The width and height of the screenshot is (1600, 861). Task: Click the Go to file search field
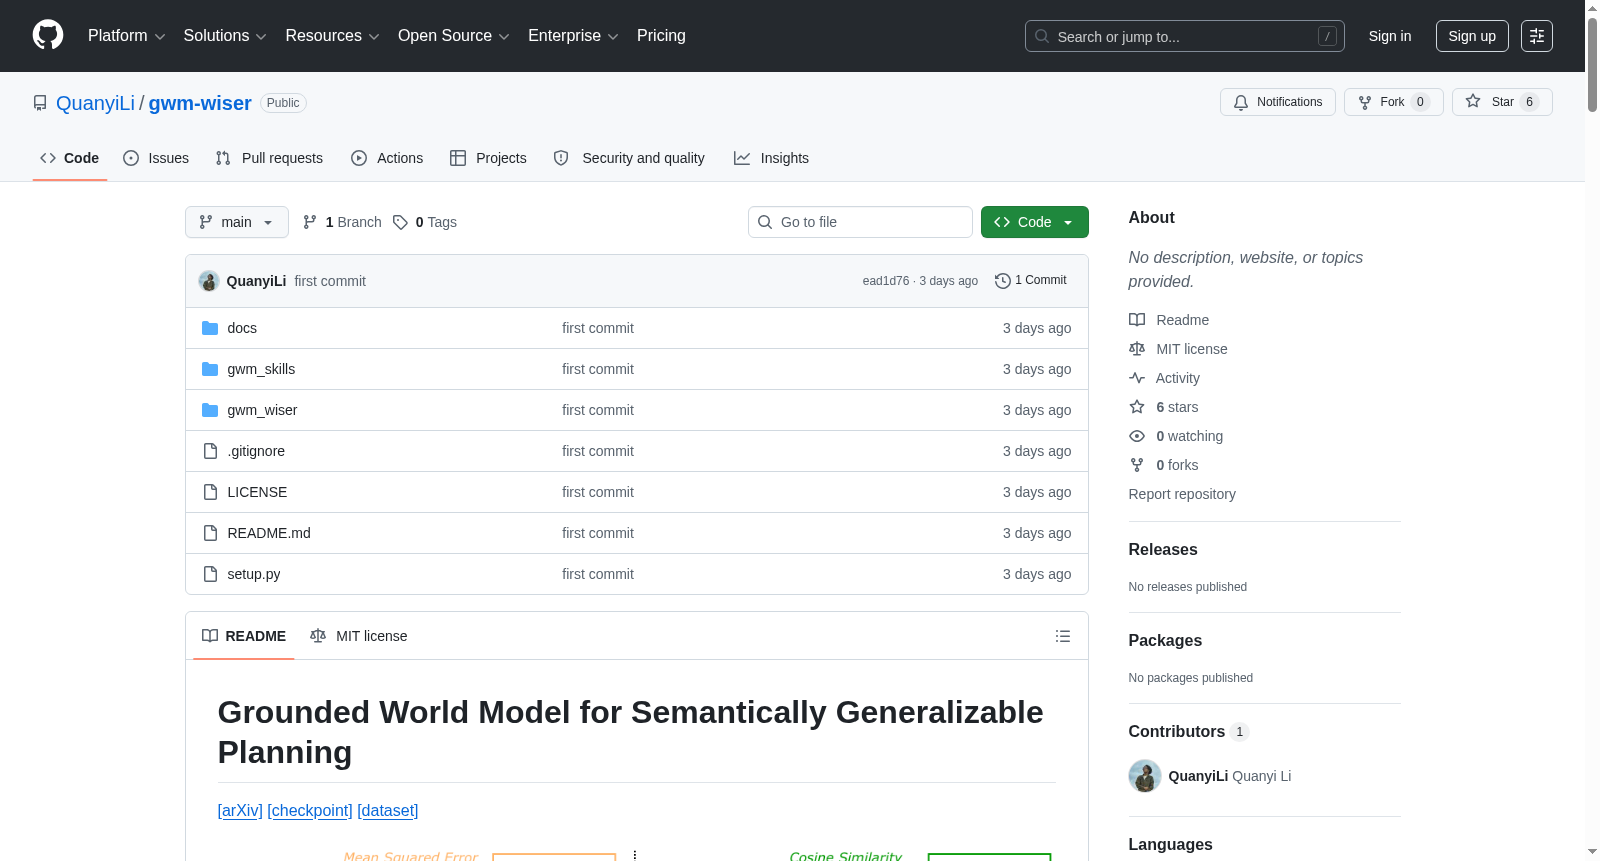[860, 222]
